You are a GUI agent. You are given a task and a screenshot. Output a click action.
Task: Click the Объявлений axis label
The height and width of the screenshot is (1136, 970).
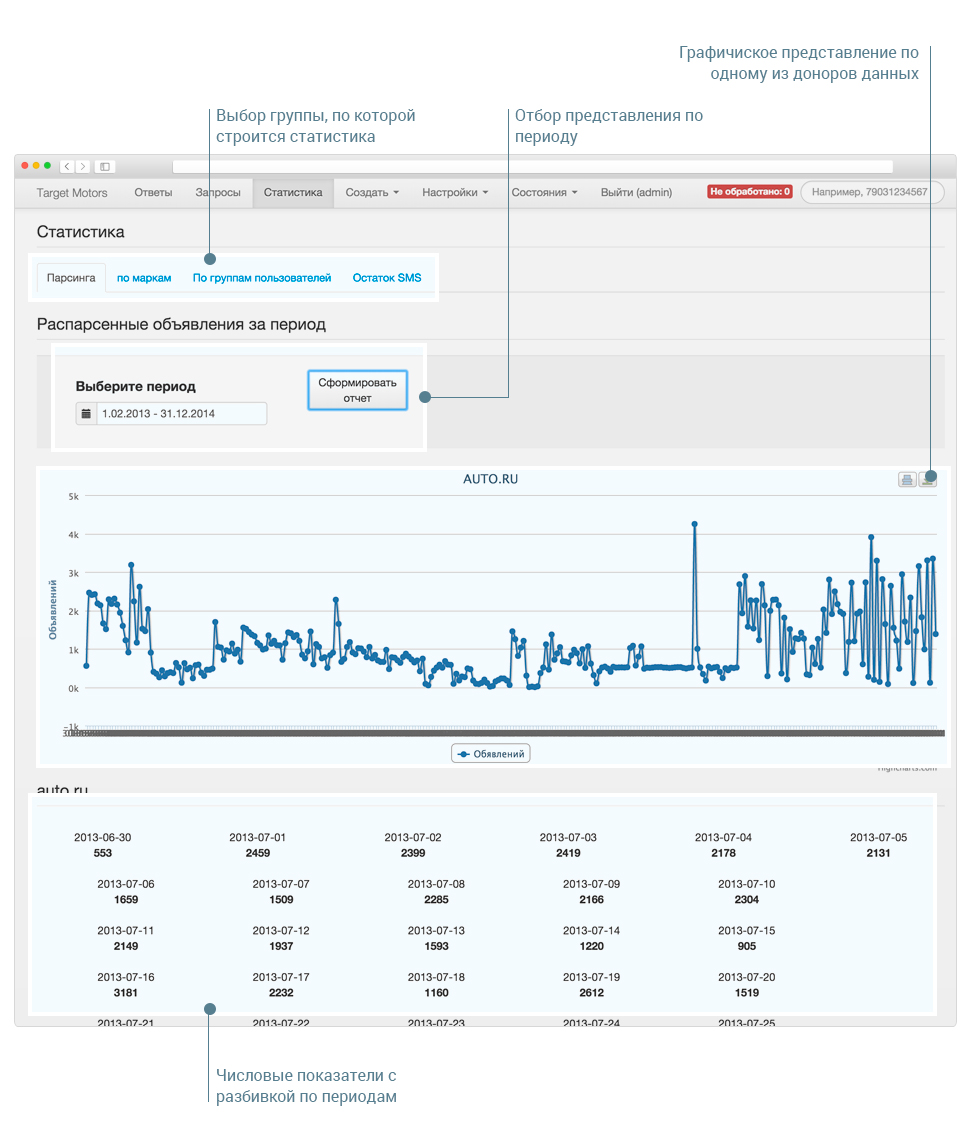53,610
